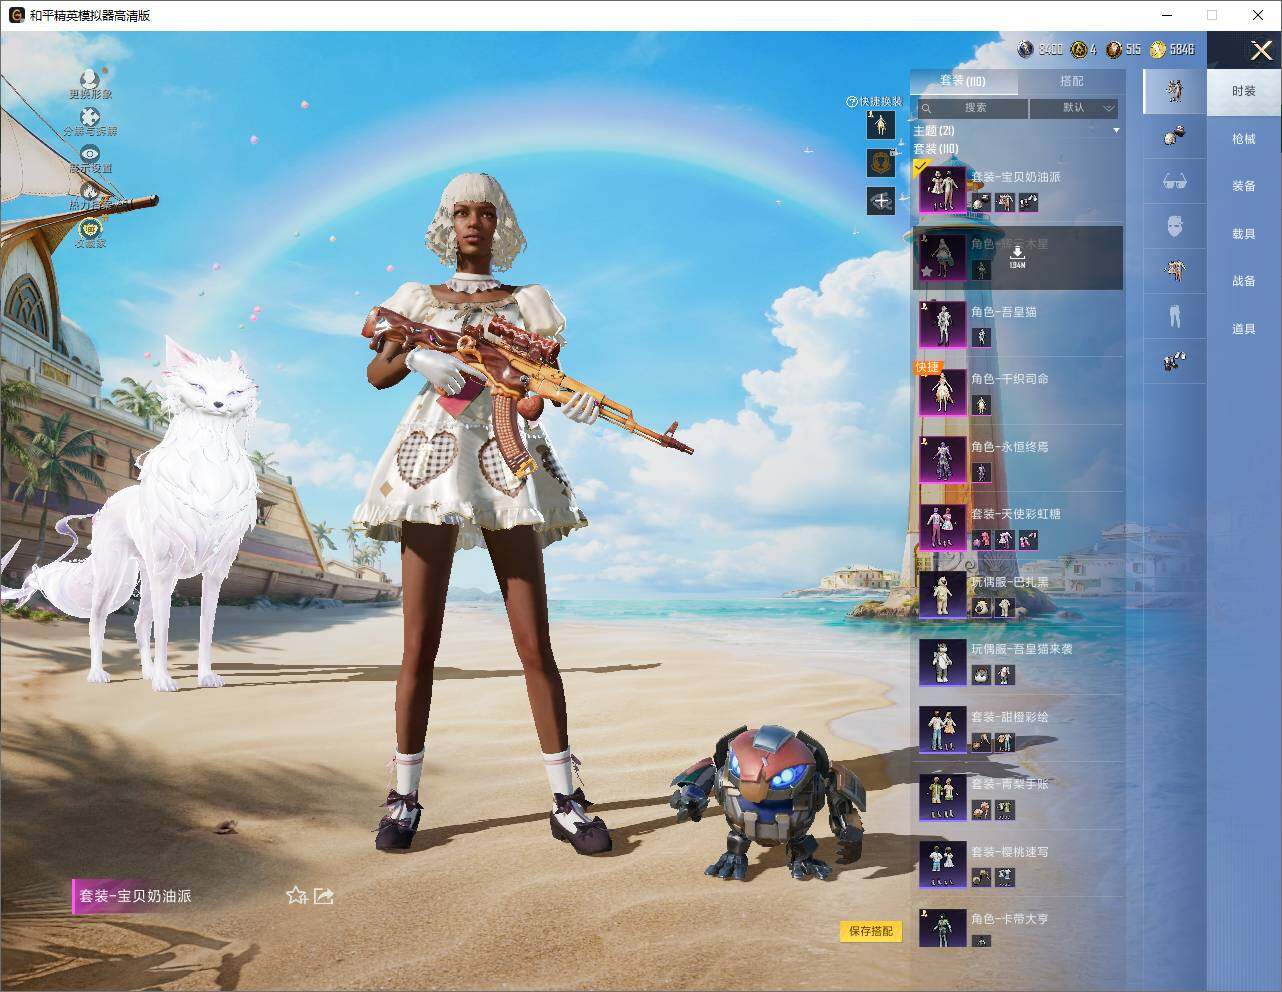Select the 角色-吾皇猫 row
The height and width of the screenshot is (992, 1282).
click(x=1018, y=324)
